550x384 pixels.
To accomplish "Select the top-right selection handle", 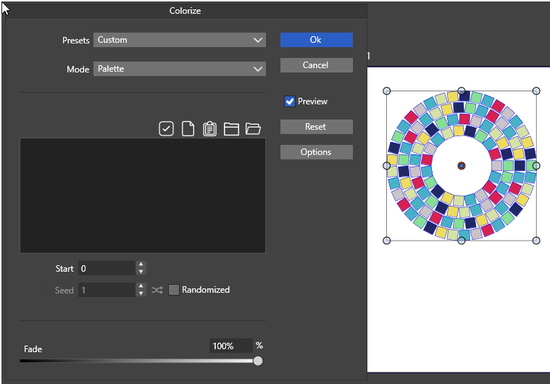I will coord(536,91).
